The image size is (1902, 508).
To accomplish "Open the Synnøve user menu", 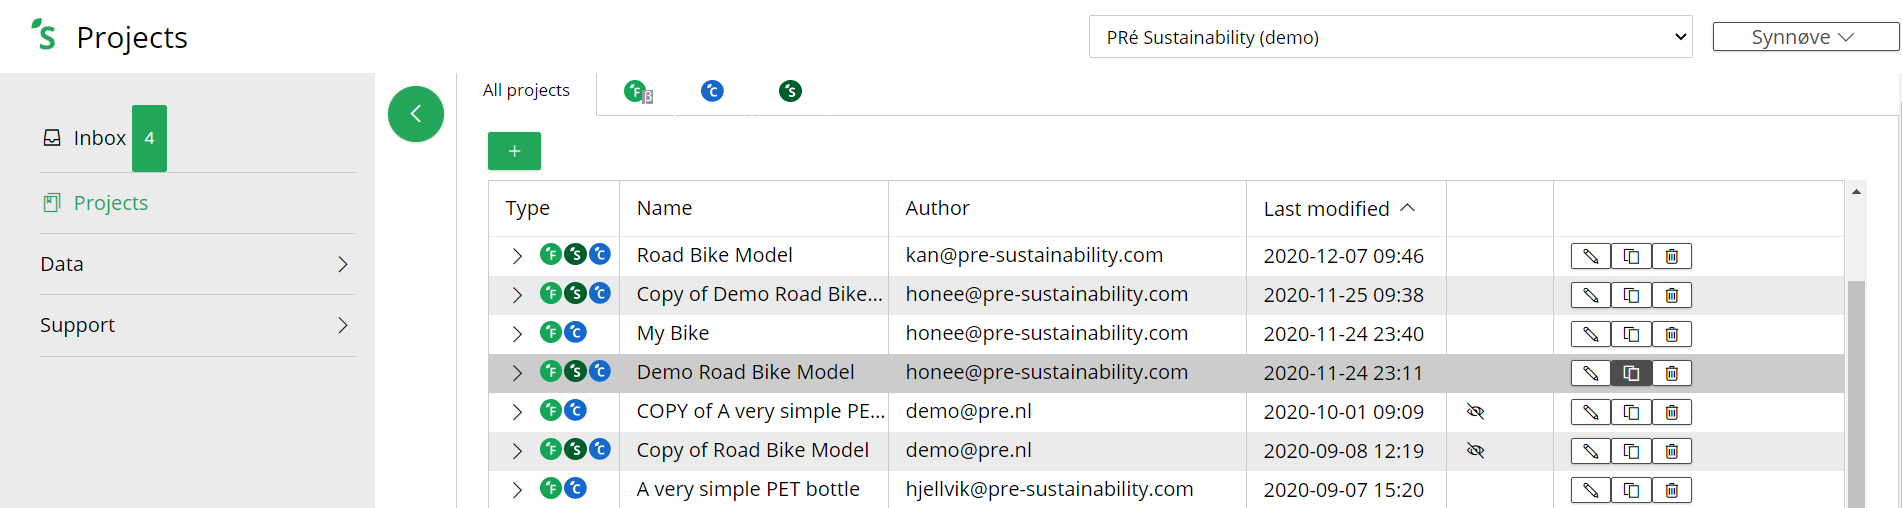I will 1805,37.
